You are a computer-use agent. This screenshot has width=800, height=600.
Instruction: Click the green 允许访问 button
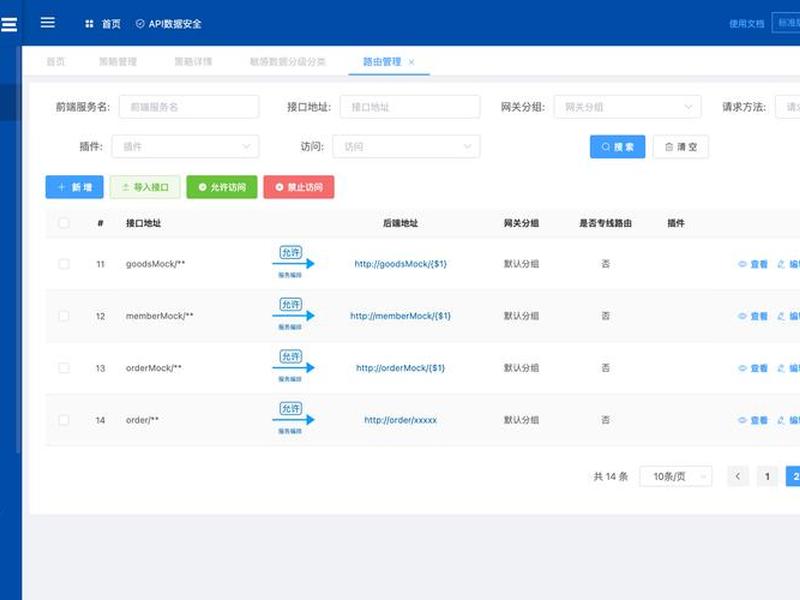[222, 187]
